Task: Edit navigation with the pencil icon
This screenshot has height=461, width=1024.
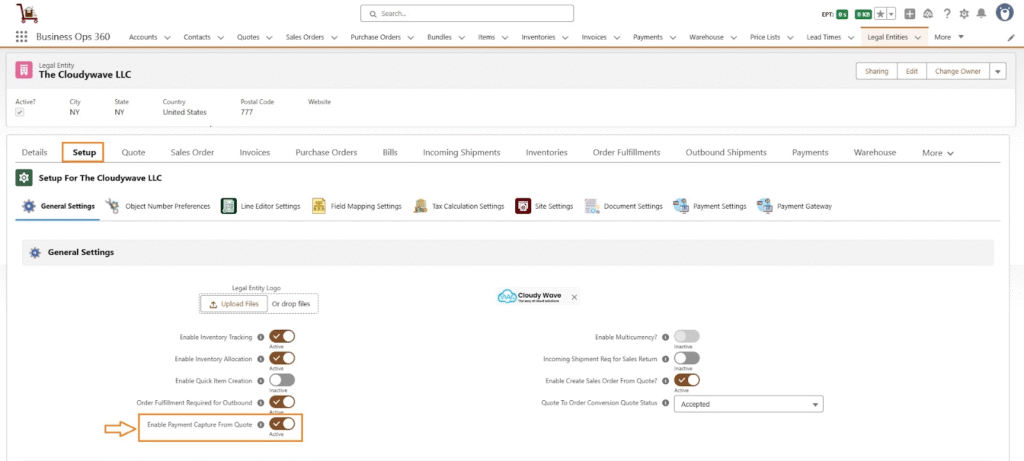Action: tap(1010, 37)
